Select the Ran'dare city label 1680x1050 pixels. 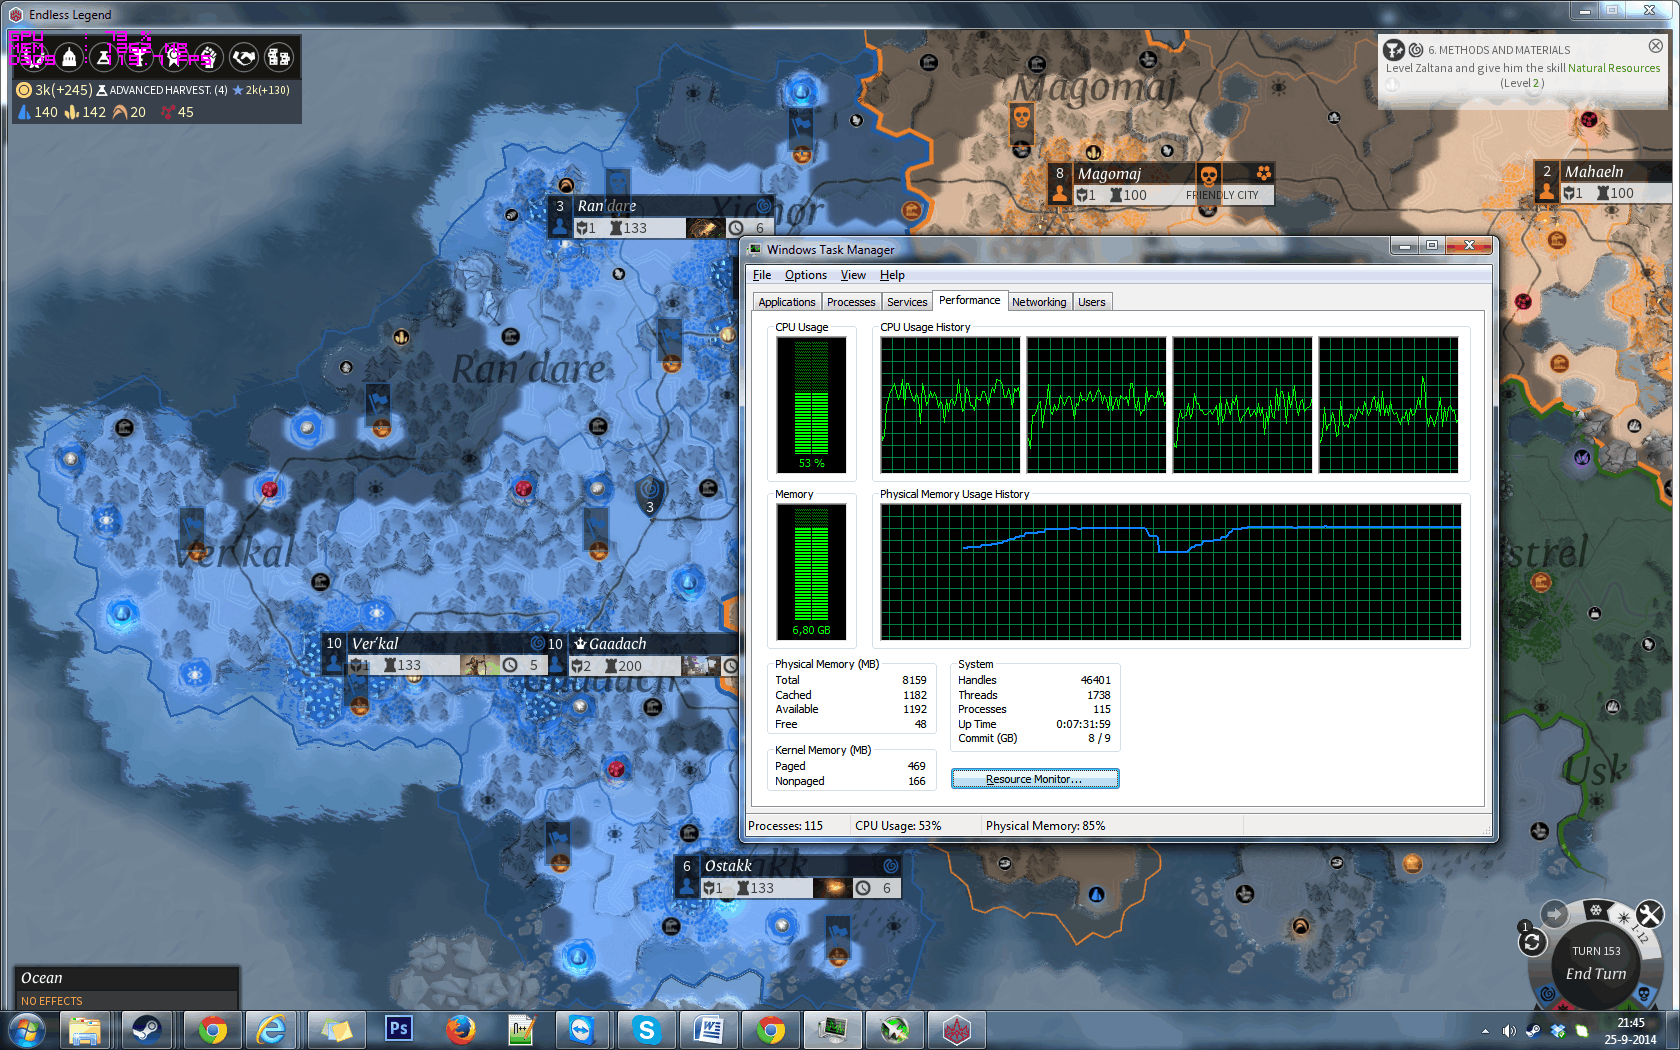pyautogui.click(x=661, y=217)
